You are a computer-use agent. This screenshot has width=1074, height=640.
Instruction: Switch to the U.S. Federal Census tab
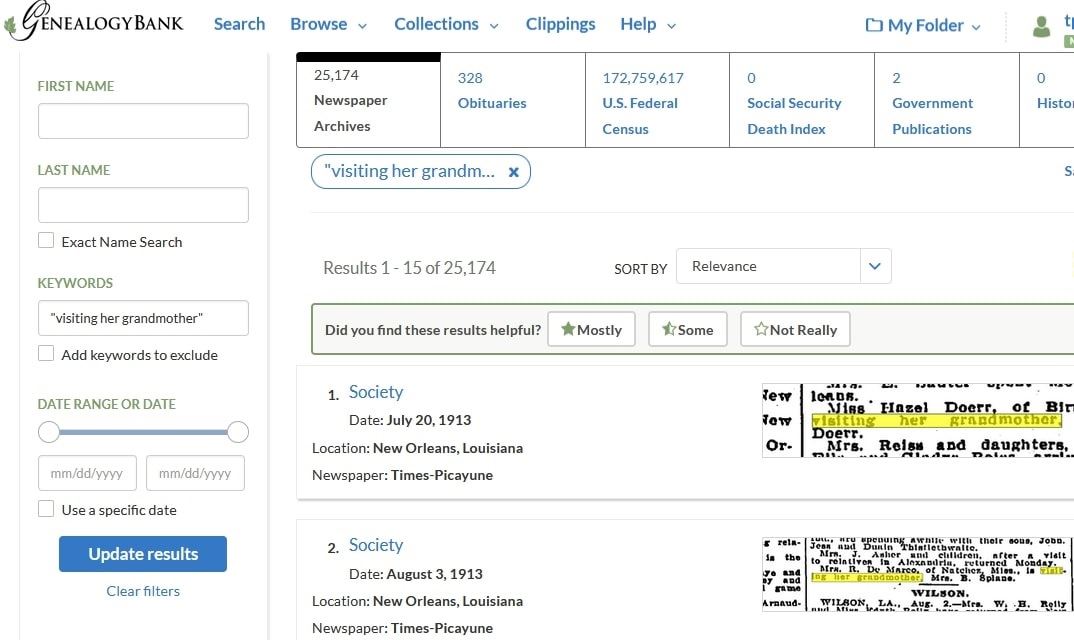pyautogui.click(x=658, y=100)
